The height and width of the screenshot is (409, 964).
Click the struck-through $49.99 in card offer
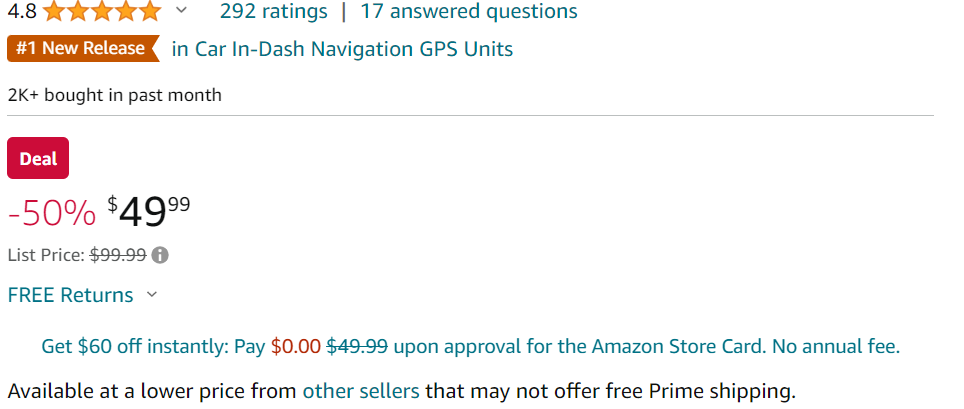pyautogui.click(x=357, y=347)
